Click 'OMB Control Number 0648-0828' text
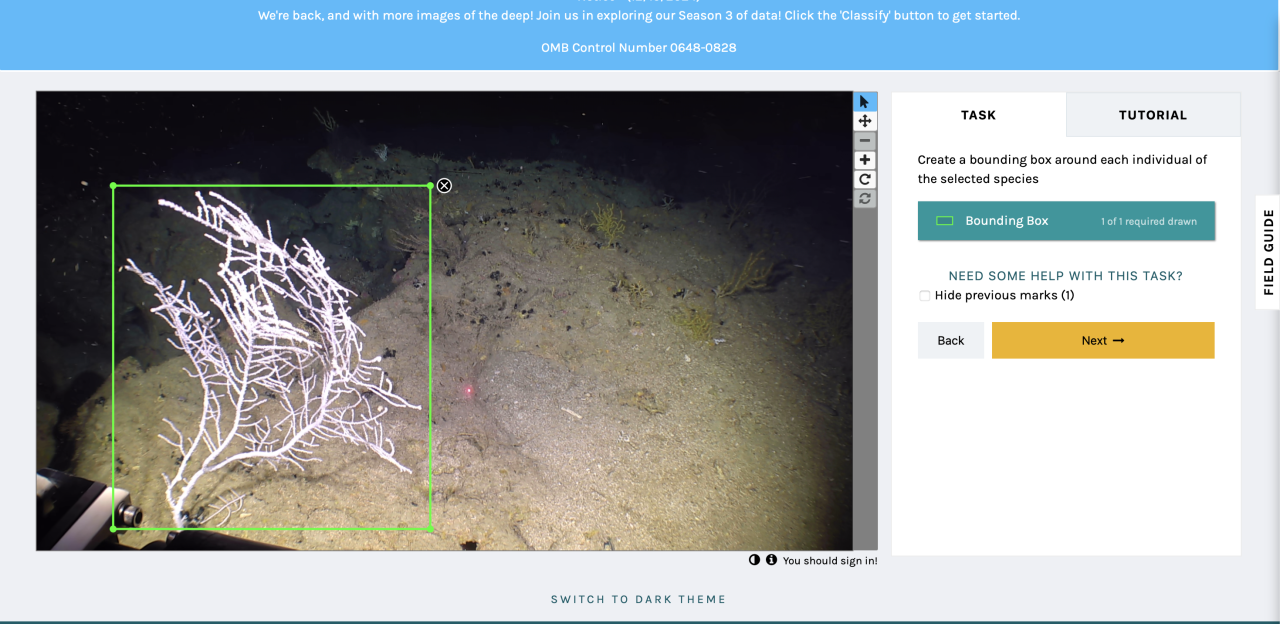The width and height of the screenshot is (1280, 624). pyautogui.click(x=639, y=47)
